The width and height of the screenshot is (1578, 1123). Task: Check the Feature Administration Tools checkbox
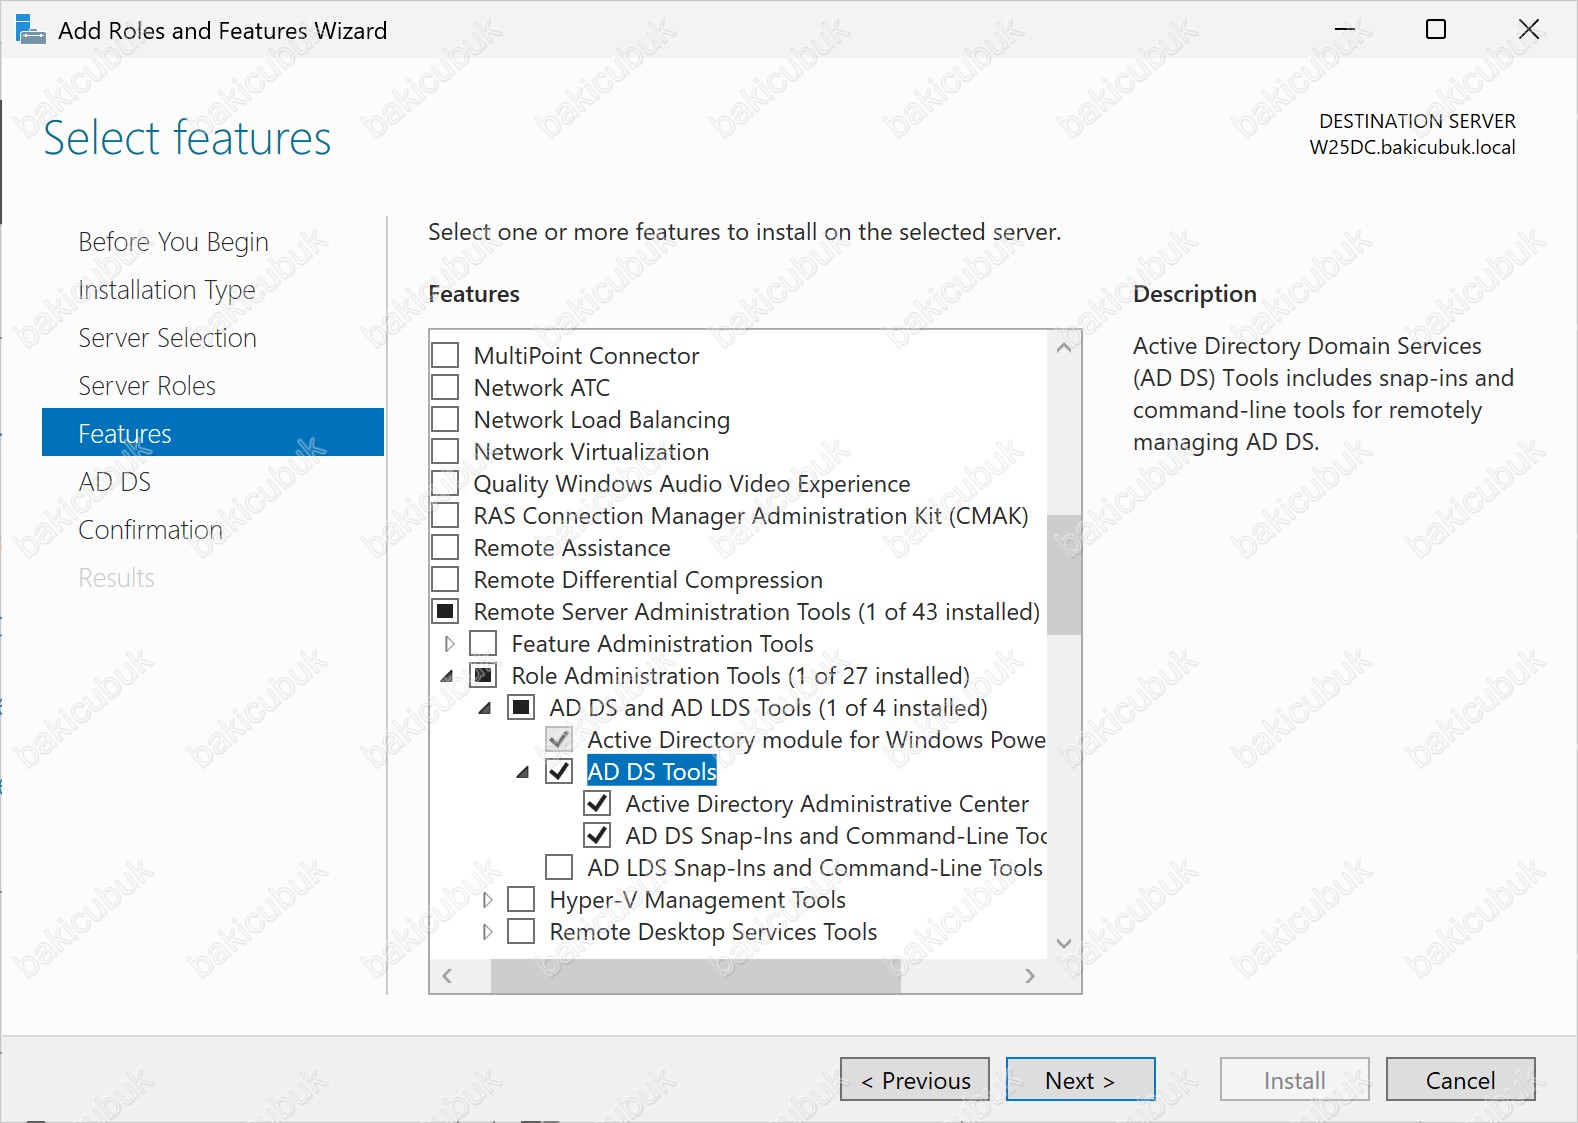(x=483, y=643)
